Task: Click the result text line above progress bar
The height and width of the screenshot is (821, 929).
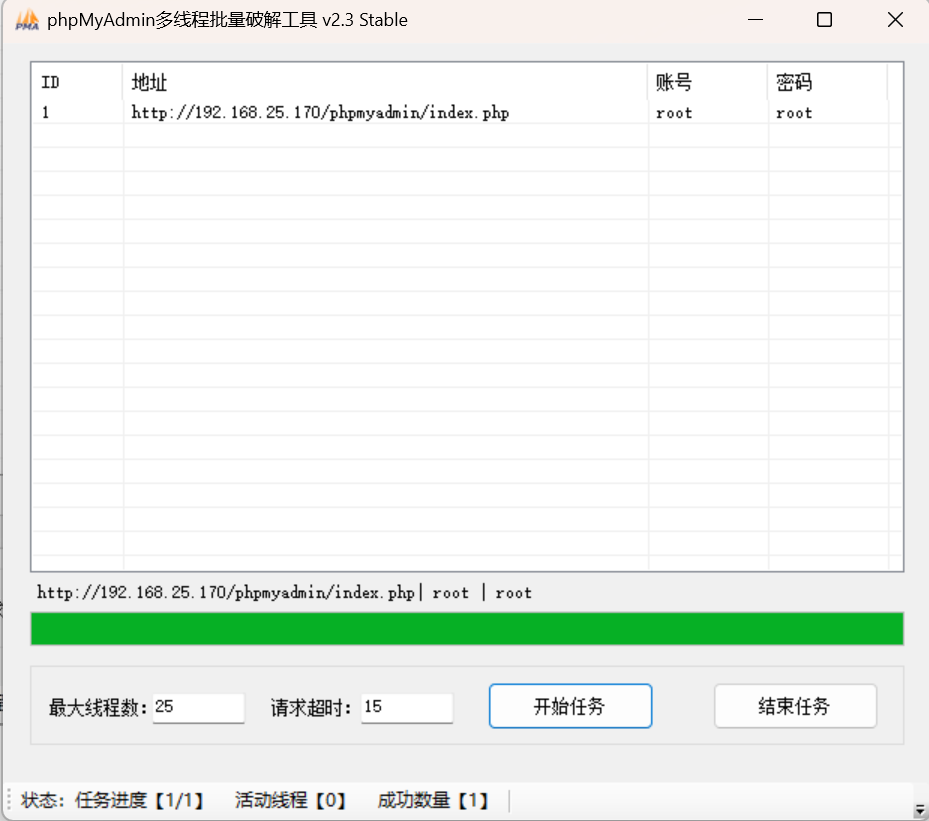Action: [284, 593]
